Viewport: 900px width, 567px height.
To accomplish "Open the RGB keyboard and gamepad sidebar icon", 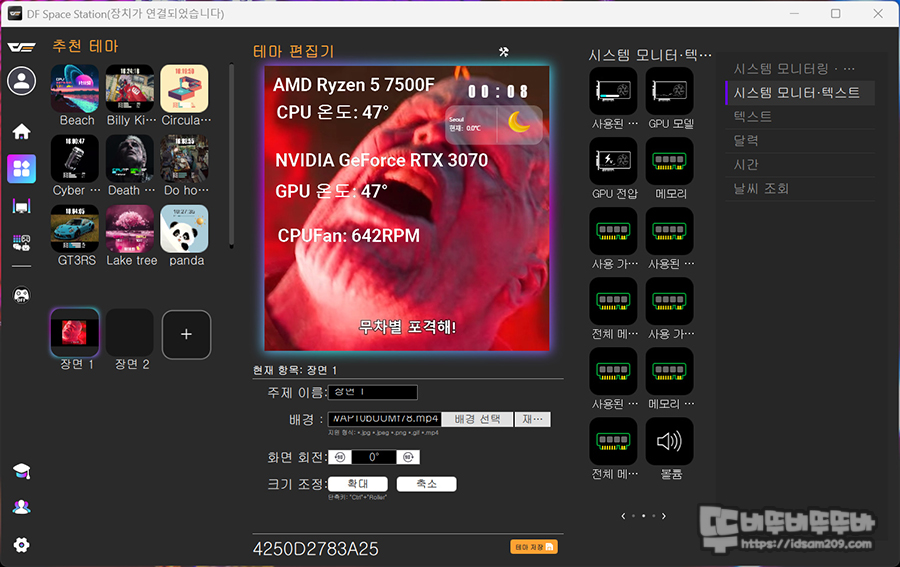I will pos(21,243).
